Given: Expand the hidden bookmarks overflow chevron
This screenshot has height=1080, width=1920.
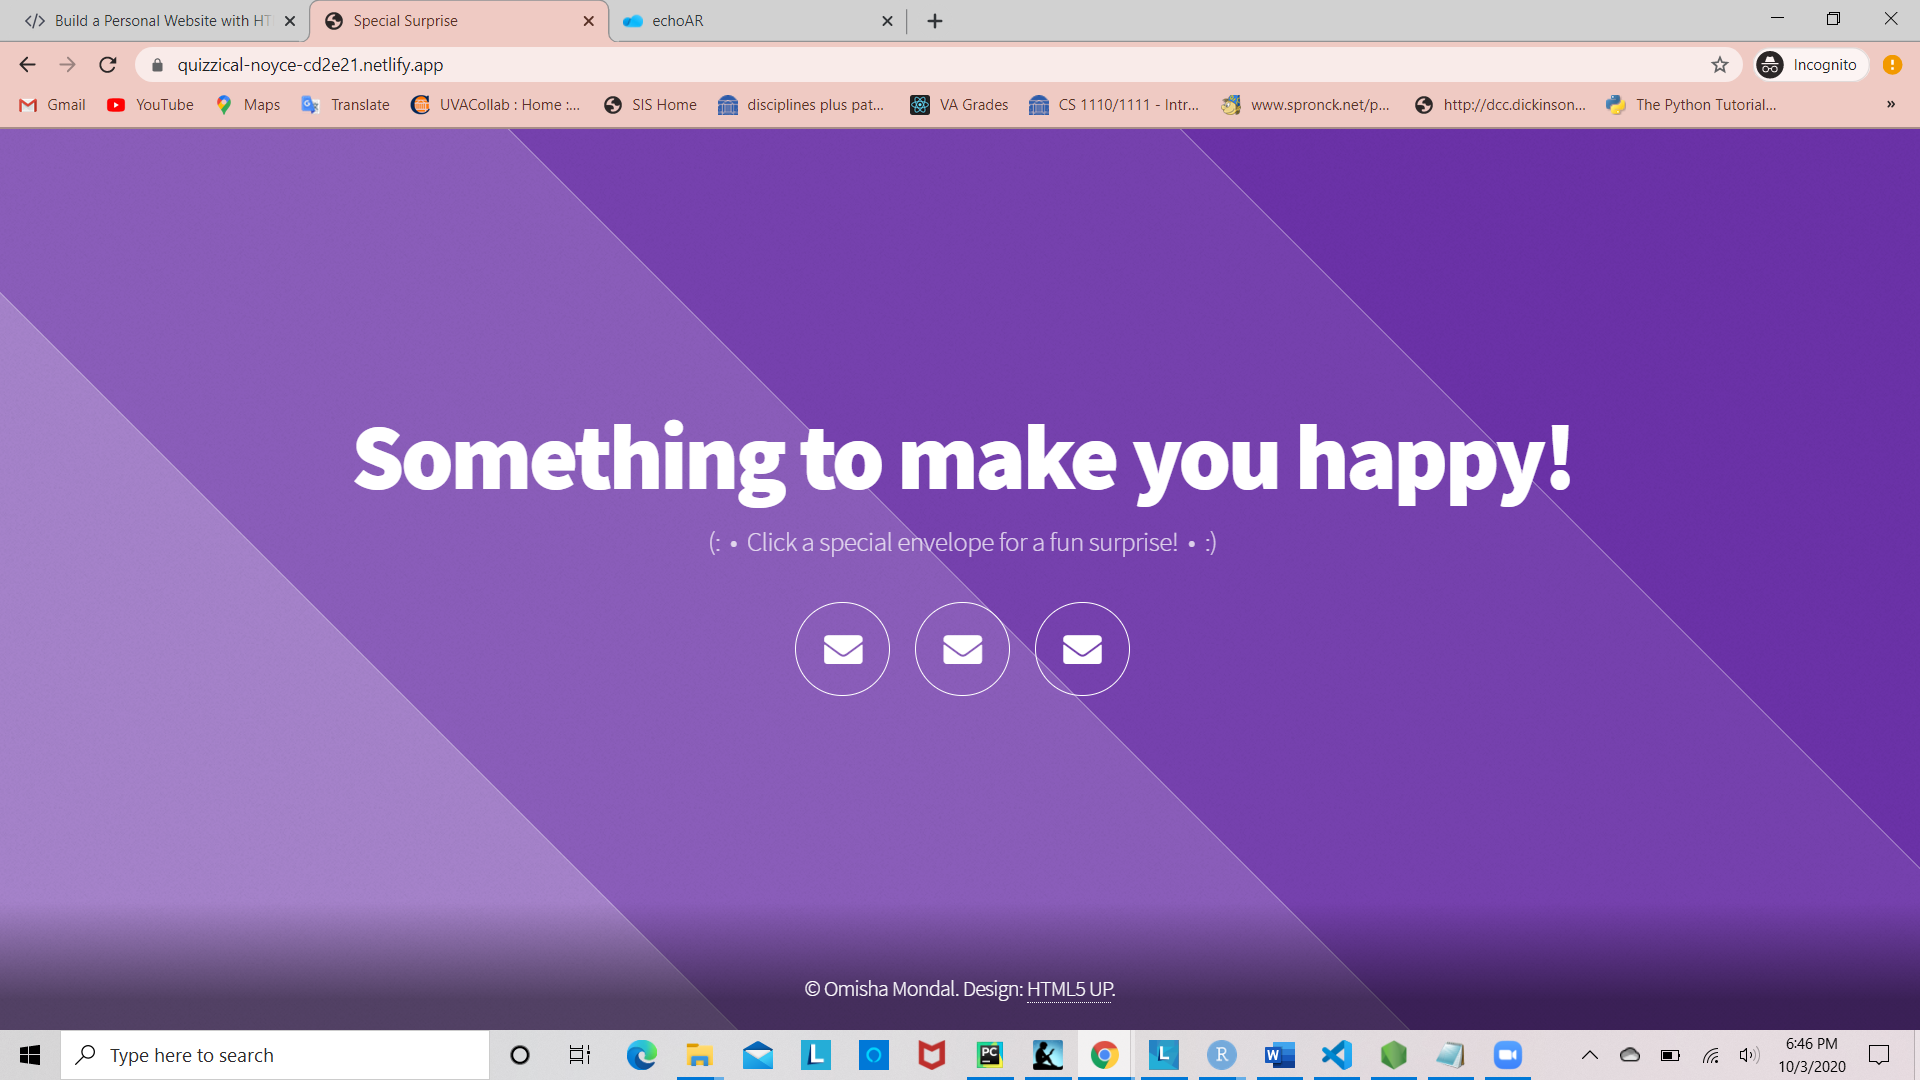Looking at the screenshot, I should [x=1890, y=104].
